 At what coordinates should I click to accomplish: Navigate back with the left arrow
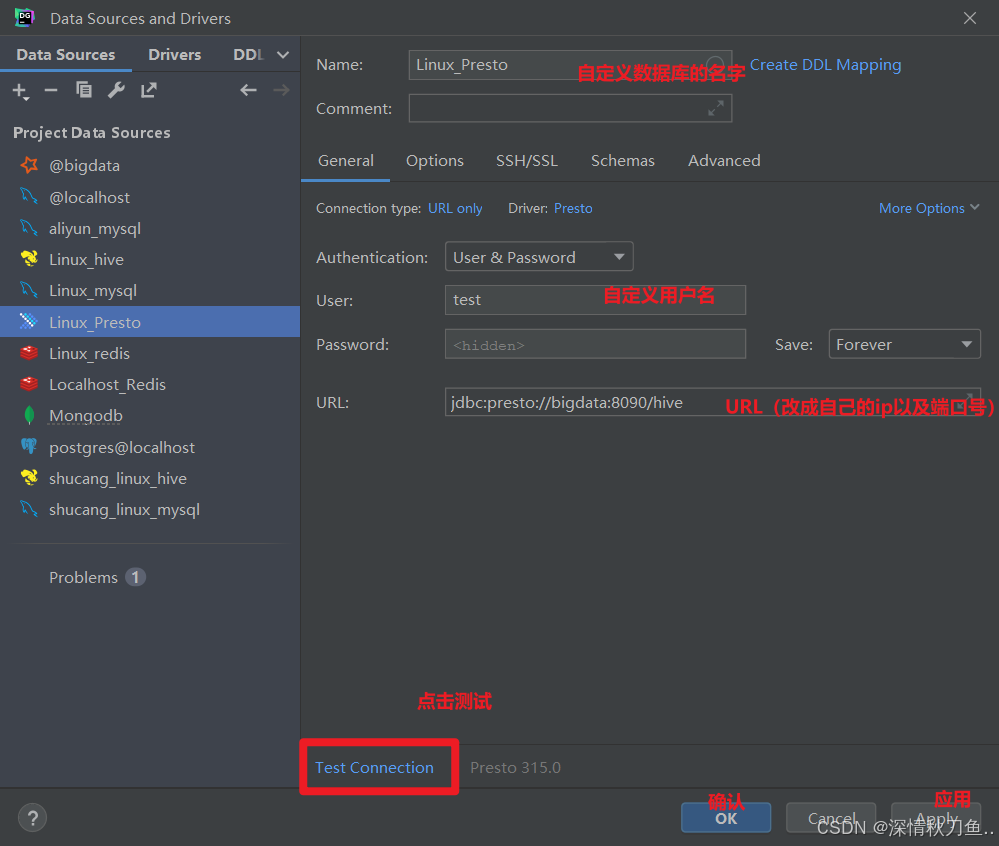pos(248,90)
